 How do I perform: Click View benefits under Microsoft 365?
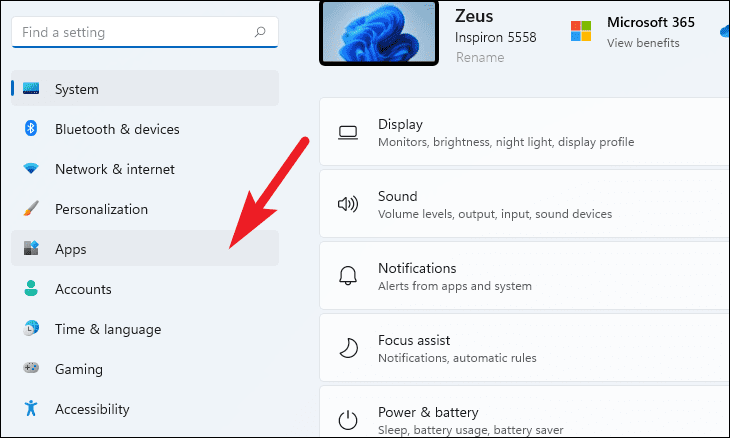[643, 43]
